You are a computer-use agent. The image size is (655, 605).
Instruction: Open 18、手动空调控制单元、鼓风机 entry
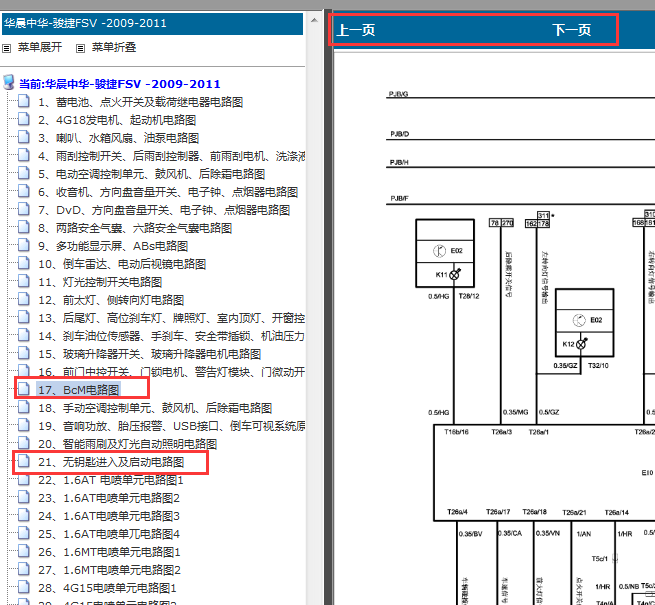coord(155,407)
